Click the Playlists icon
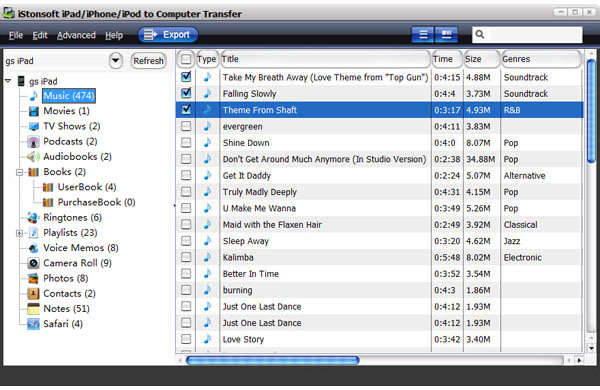Image resolution: width=600 pixels, height=390 pixels. pos(34,233)
